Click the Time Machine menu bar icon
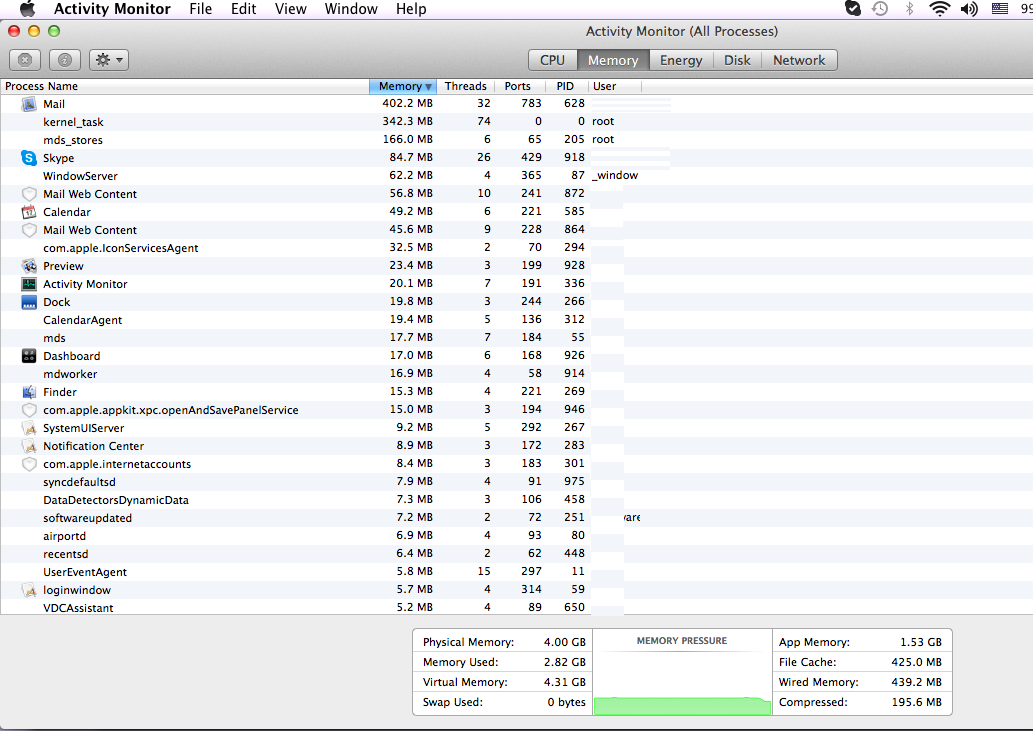 point(880,9)
